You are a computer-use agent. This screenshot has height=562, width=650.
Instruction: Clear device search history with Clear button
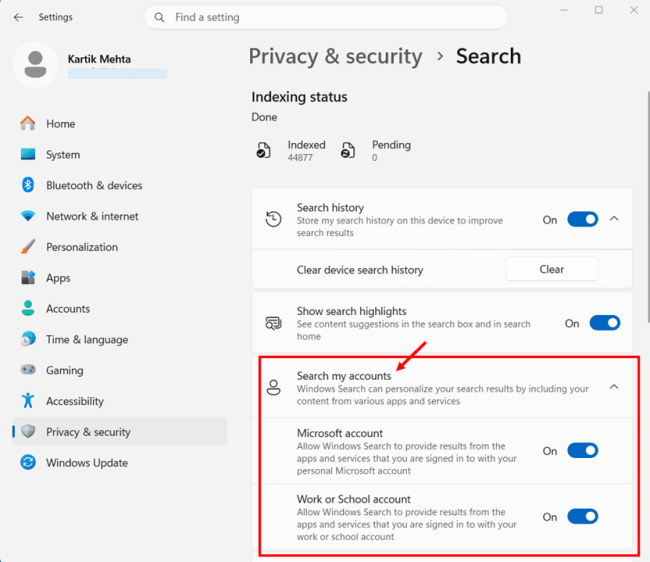point(551,269)
